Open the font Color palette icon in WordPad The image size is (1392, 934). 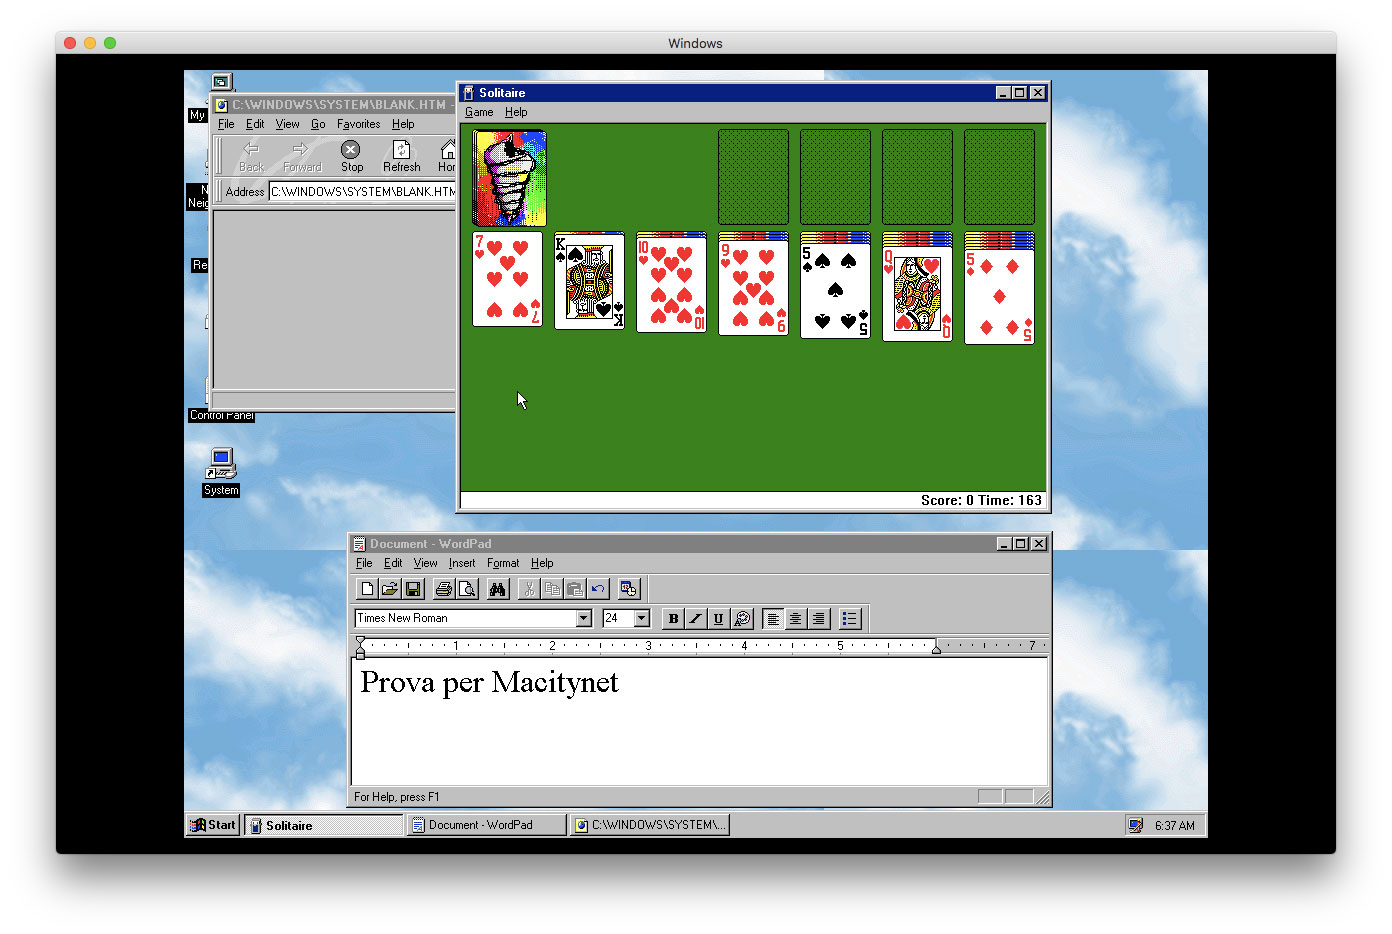pos(742,619)
